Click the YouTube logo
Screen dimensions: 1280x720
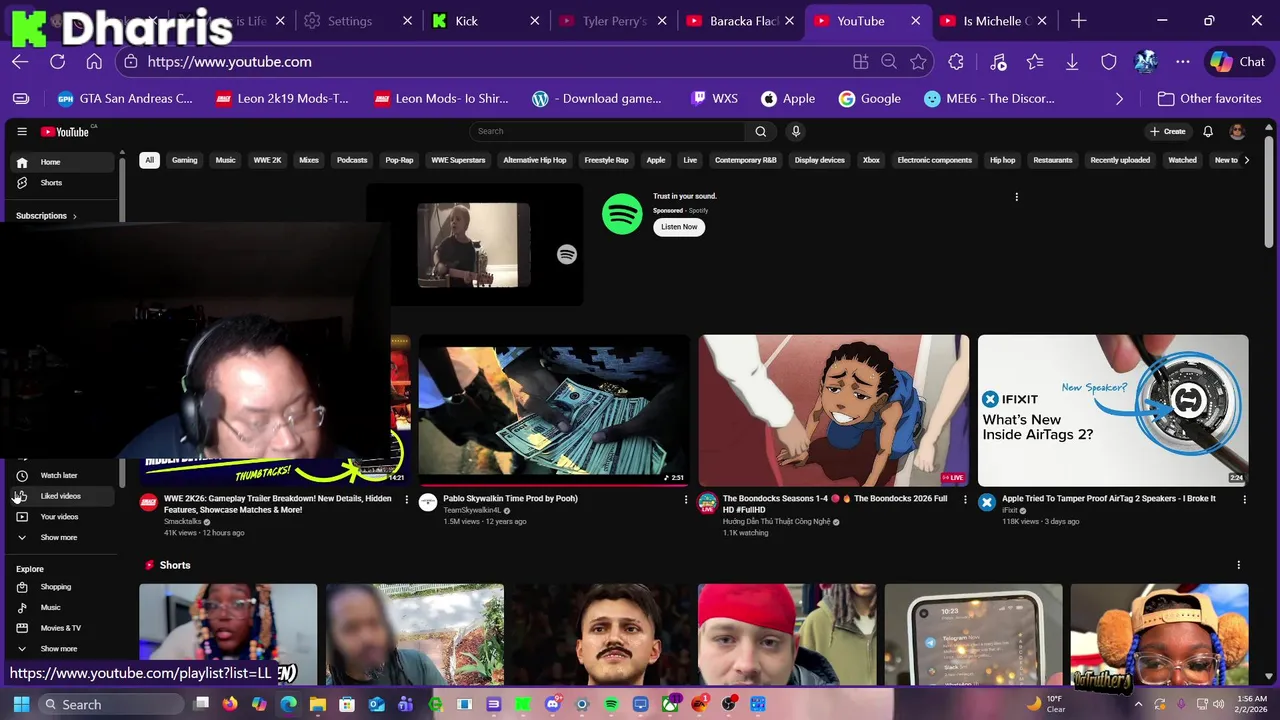pyautogui.click(x=66, y=131)
